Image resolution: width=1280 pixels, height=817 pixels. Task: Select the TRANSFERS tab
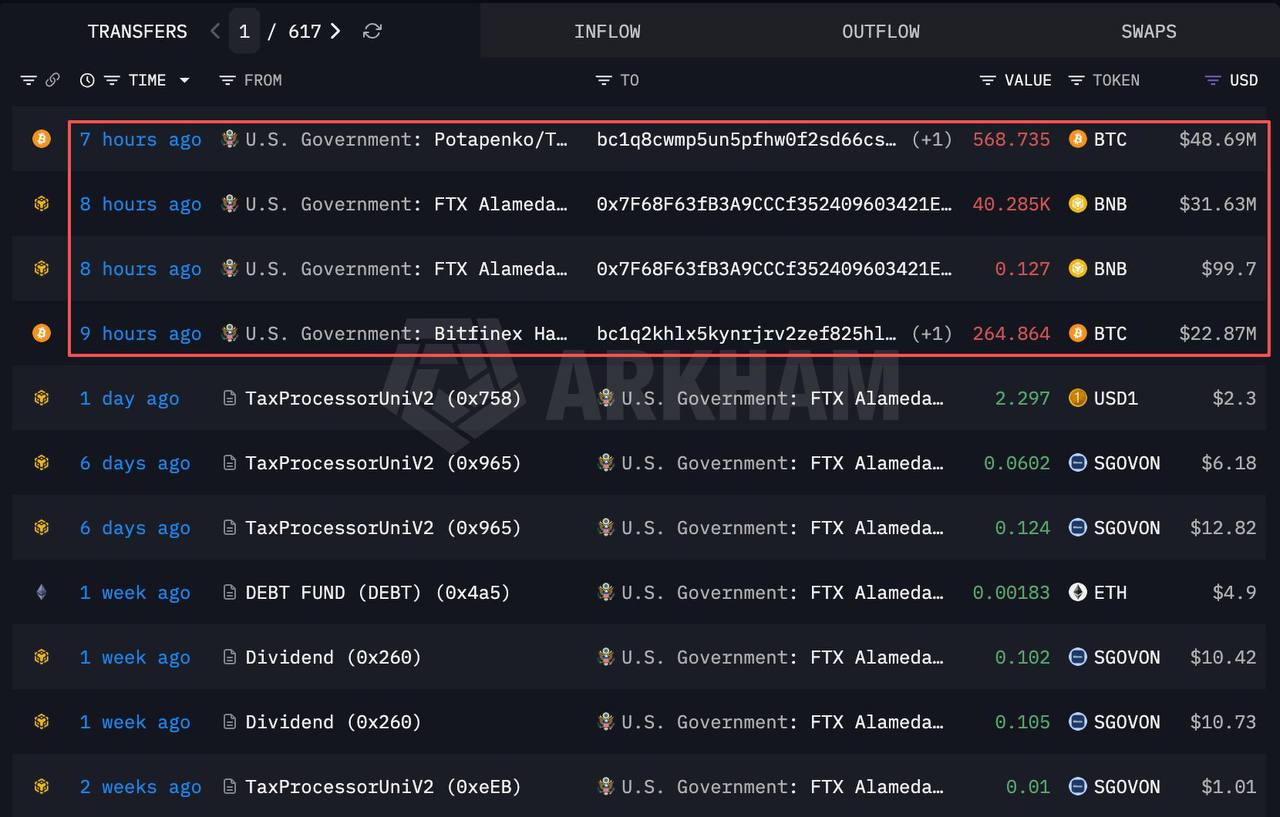(137, 31)
